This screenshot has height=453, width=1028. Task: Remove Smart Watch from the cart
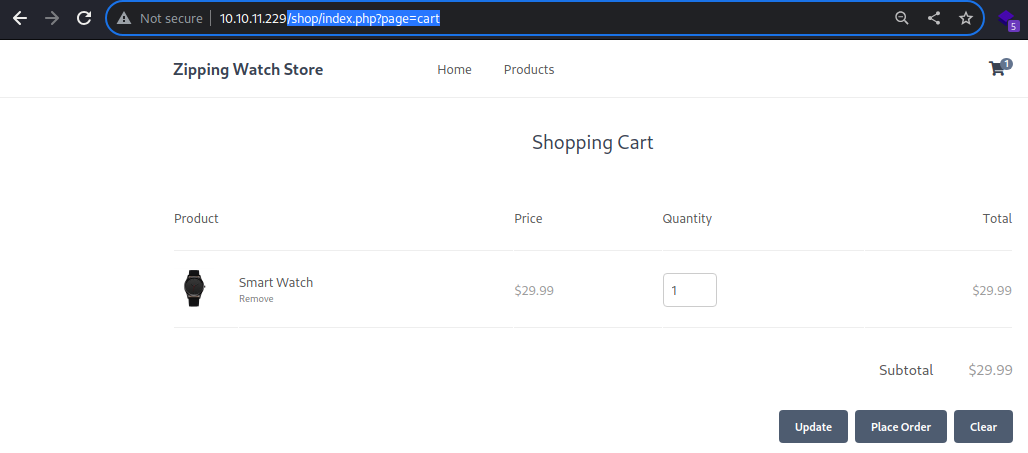point(256,299)
